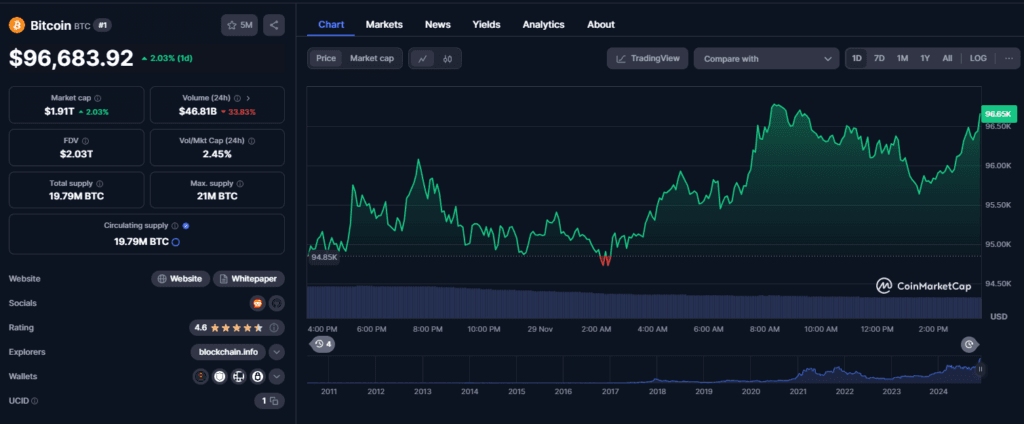1024x424 pixels.
Task: Switch to the Analytics tab
Action: point(543,24)
